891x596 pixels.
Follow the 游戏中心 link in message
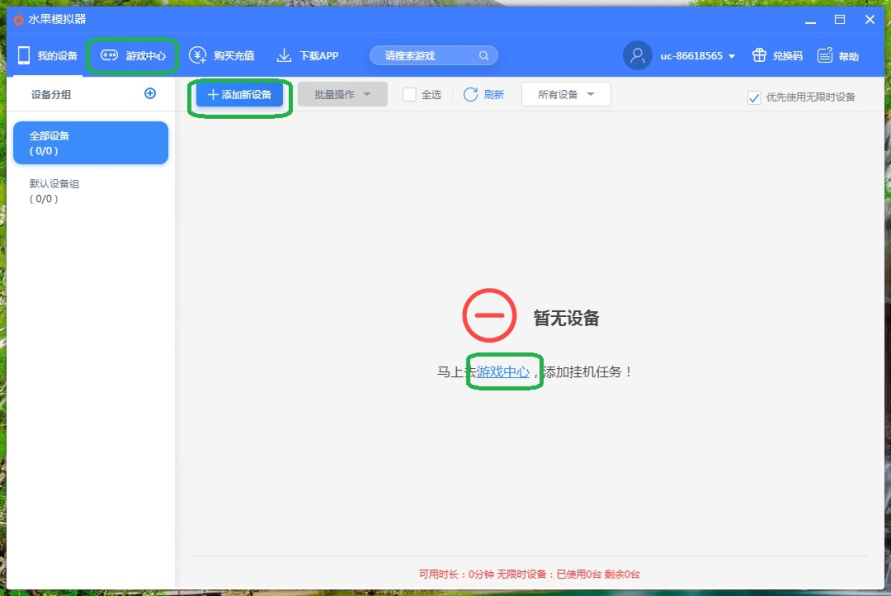click(x=503, y=372)
